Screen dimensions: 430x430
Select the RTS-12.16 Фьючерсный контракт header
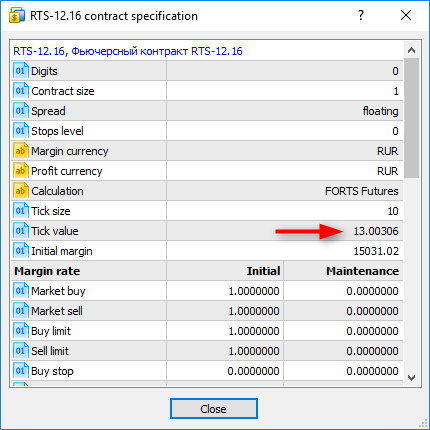[x=128, y=51]
